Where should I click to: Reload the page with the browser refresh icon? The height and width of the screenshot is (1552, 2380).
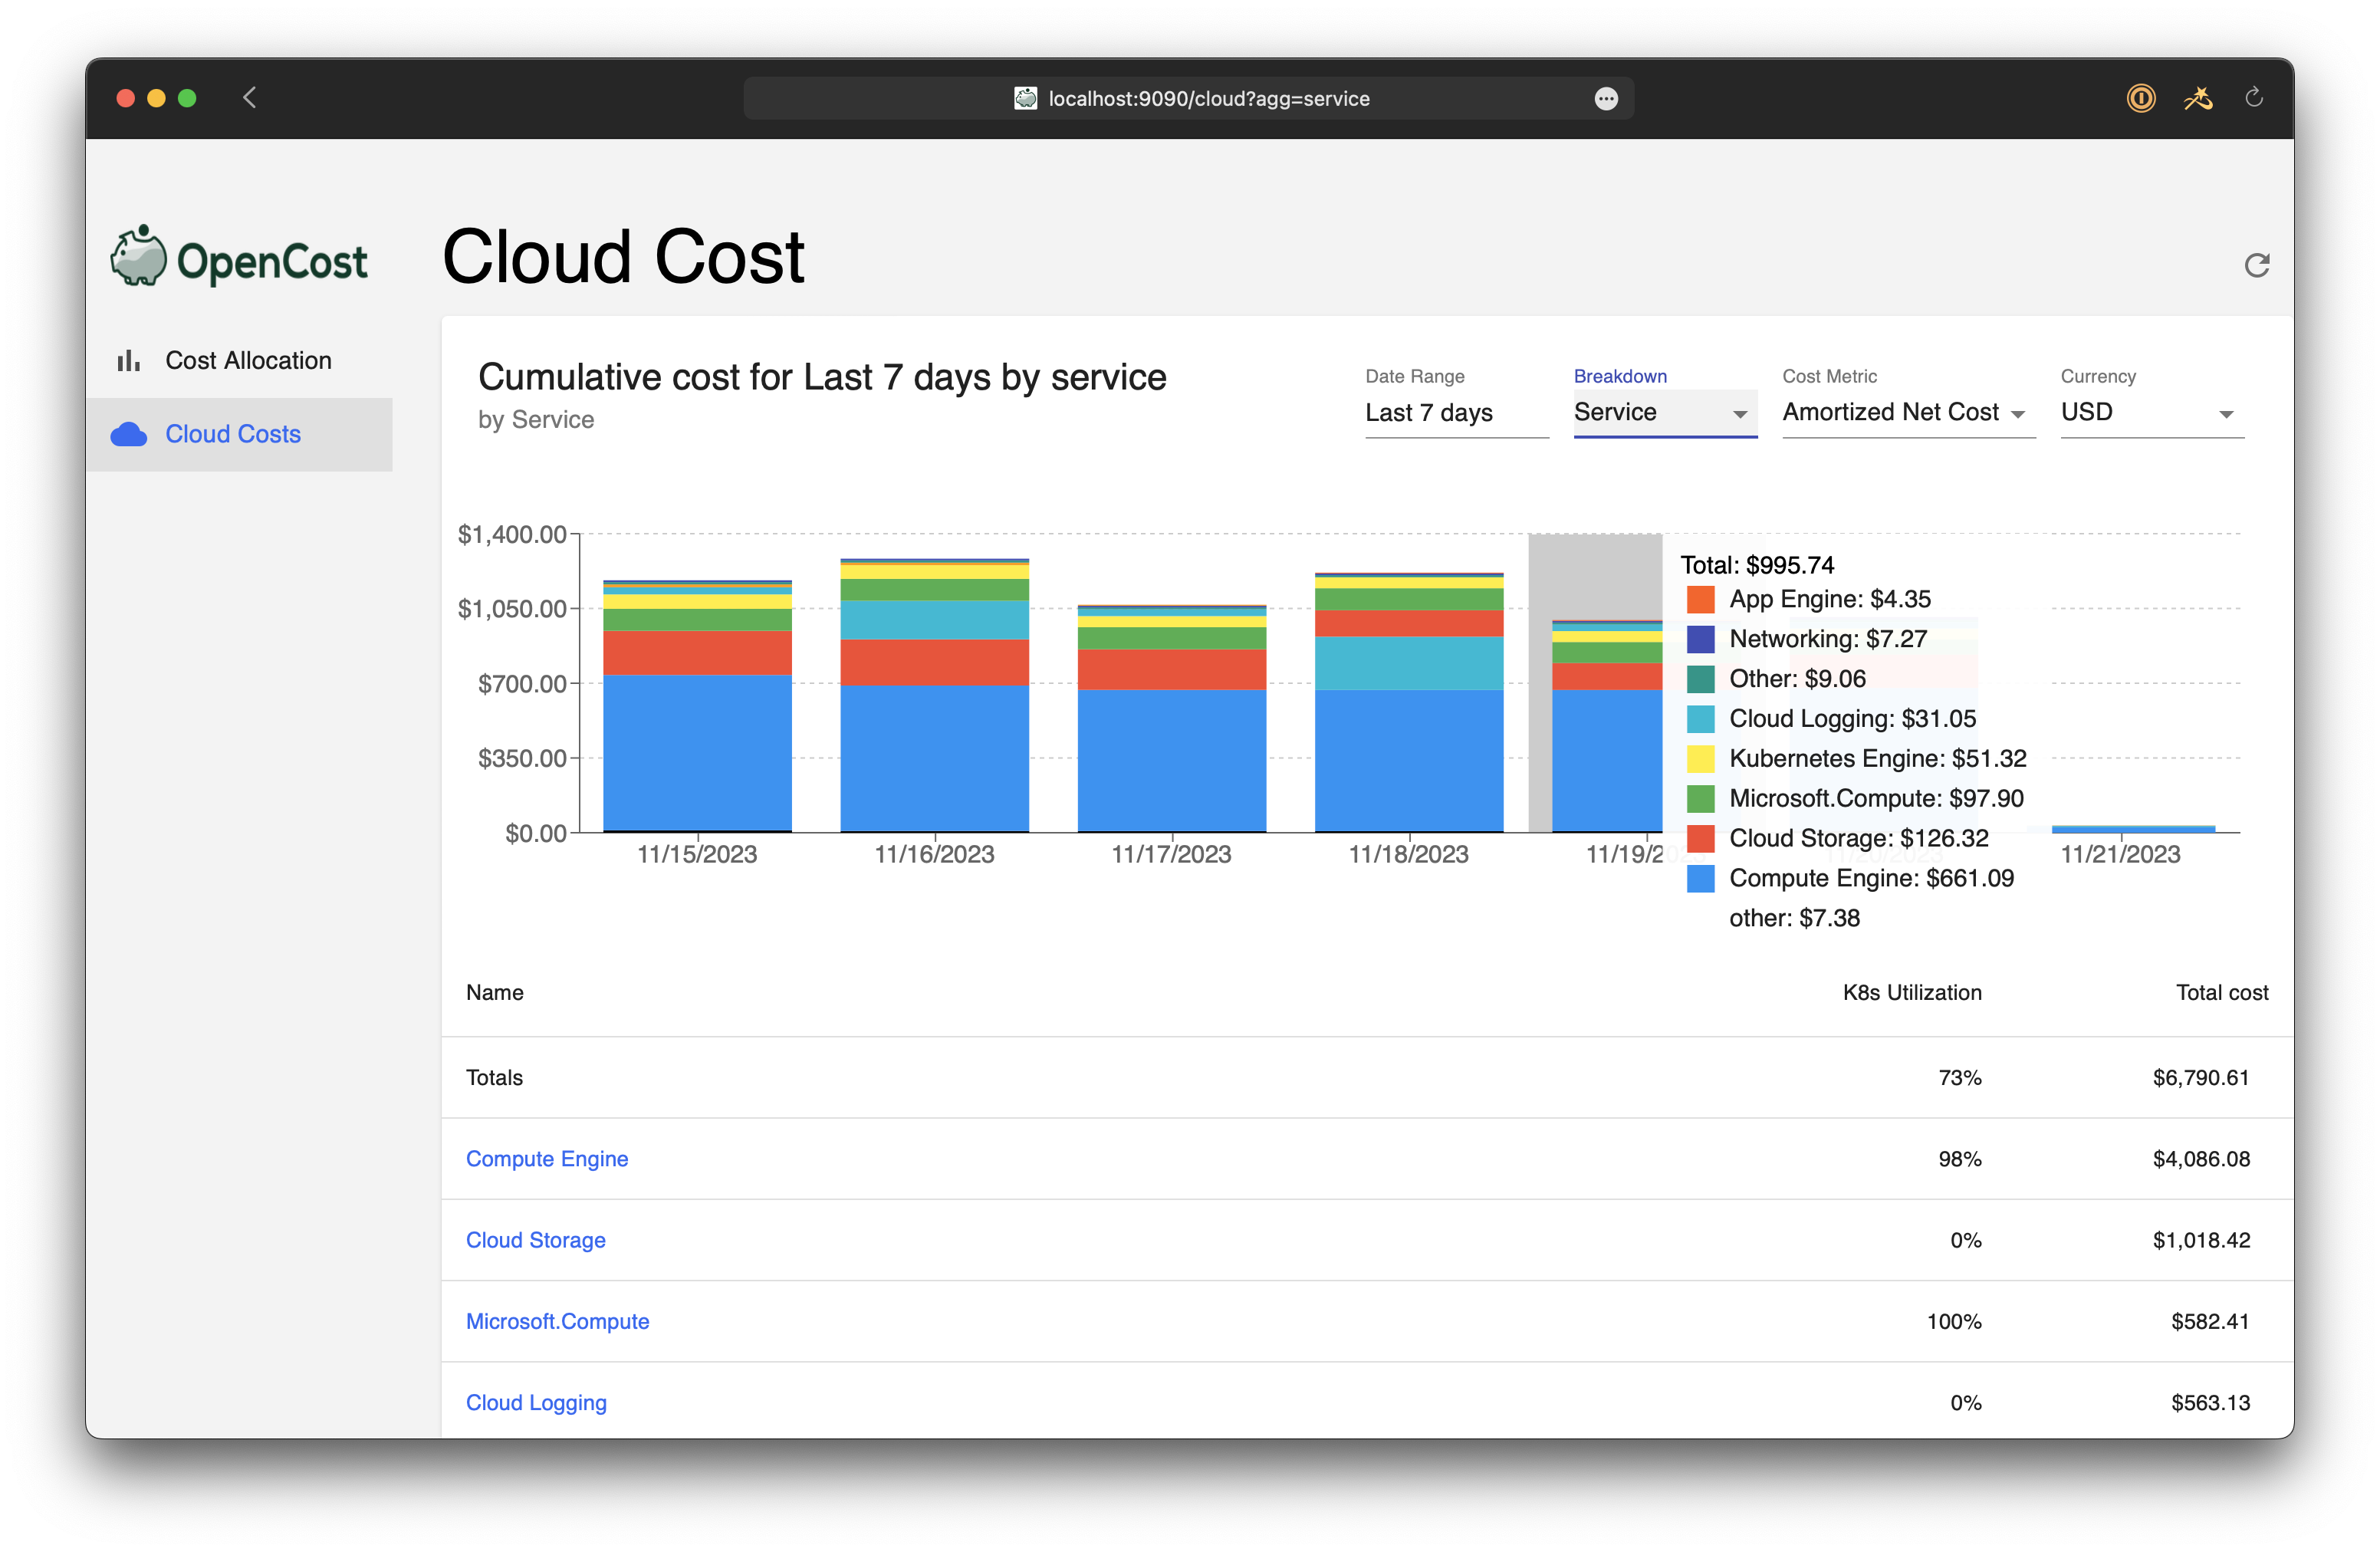click(2254, 98)
